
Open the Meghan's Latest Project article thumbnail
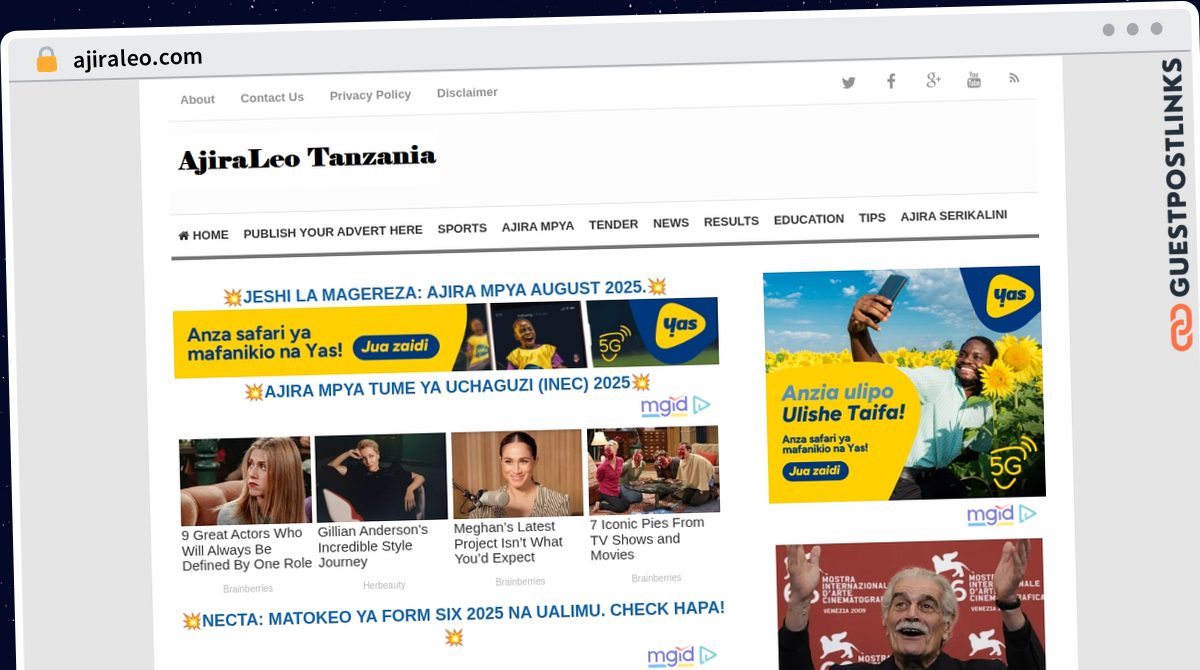click(517, 473)
